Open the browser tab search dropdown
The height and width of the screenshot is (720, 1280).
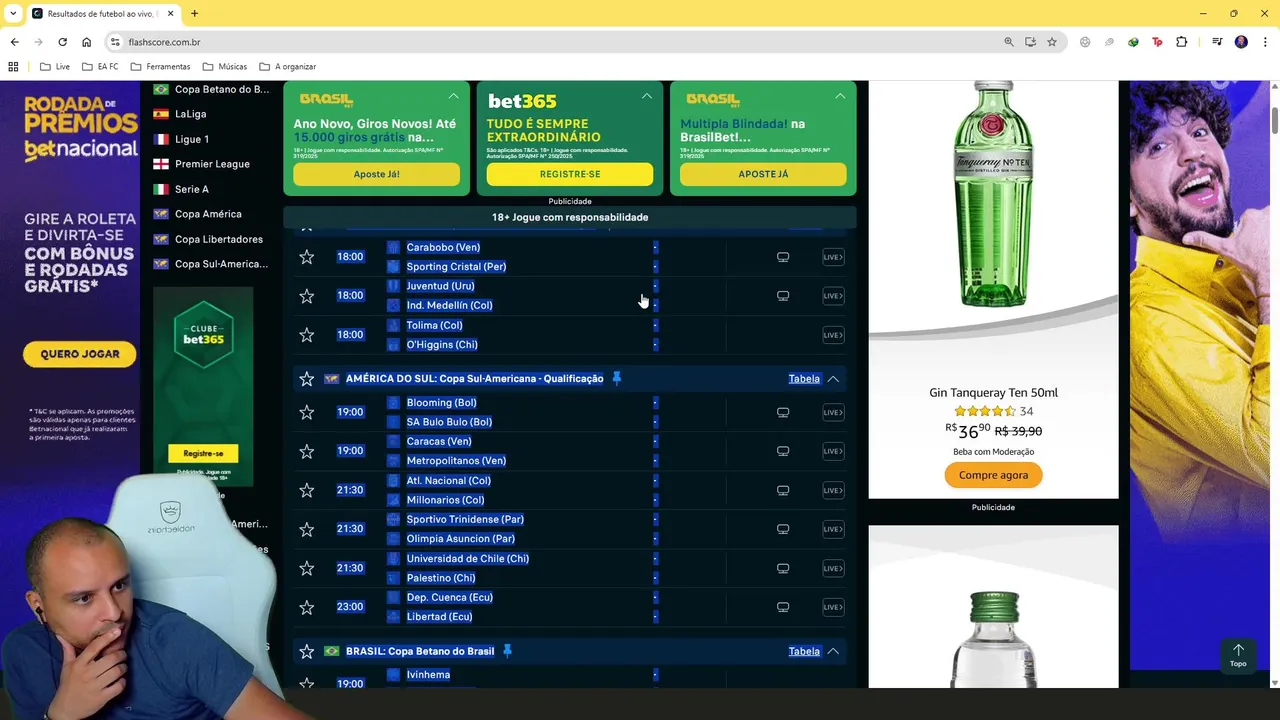pos(12,13)
